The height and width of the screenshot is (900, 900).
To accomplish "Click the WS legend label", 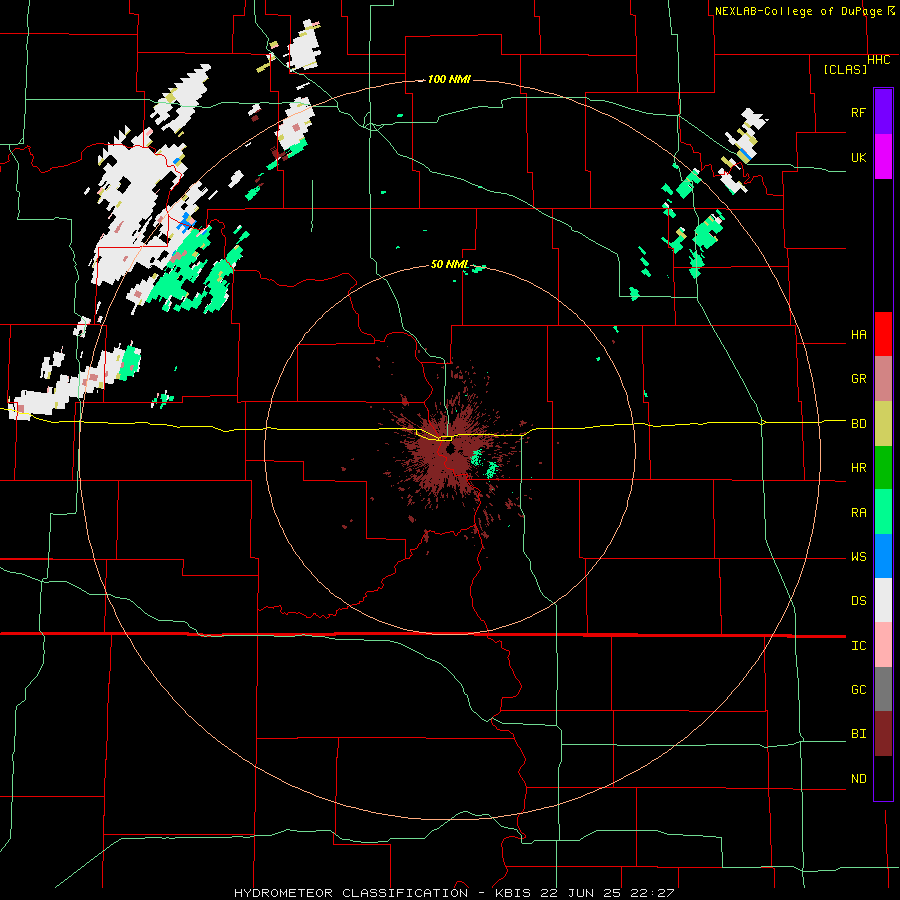I will 858,556.
